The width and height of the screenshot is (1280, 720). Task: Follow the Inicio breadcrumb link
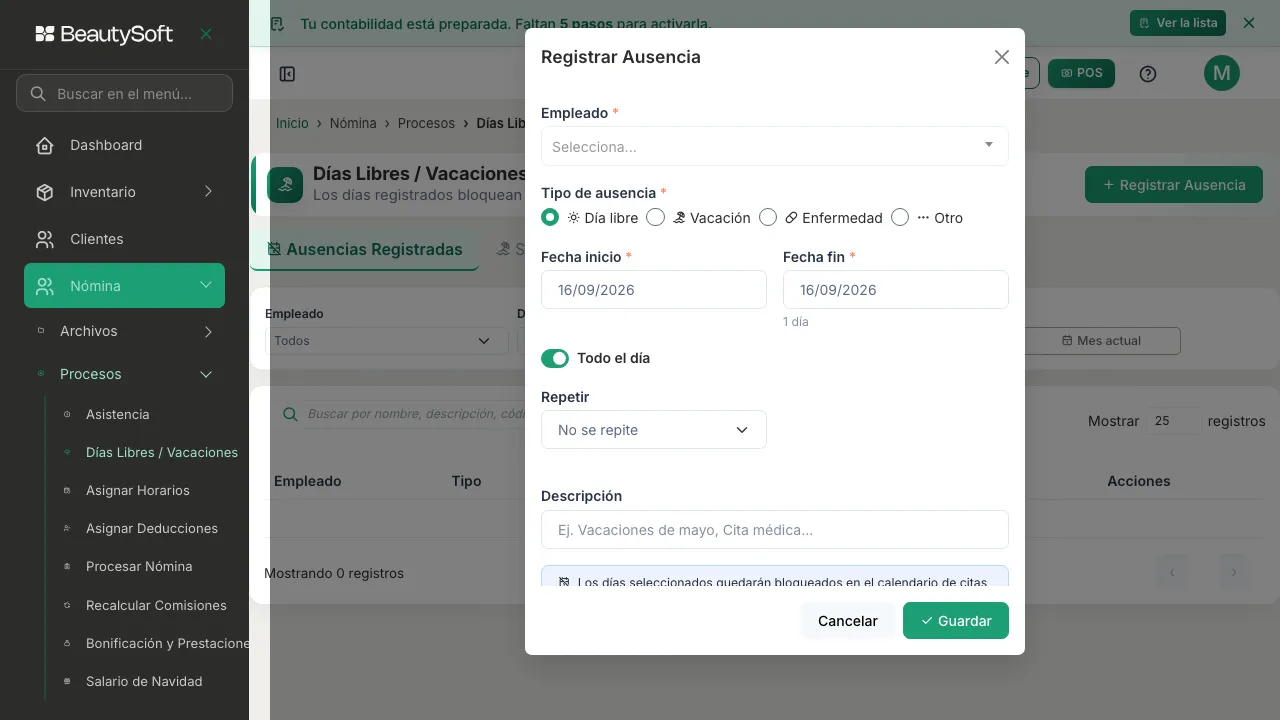292,123
